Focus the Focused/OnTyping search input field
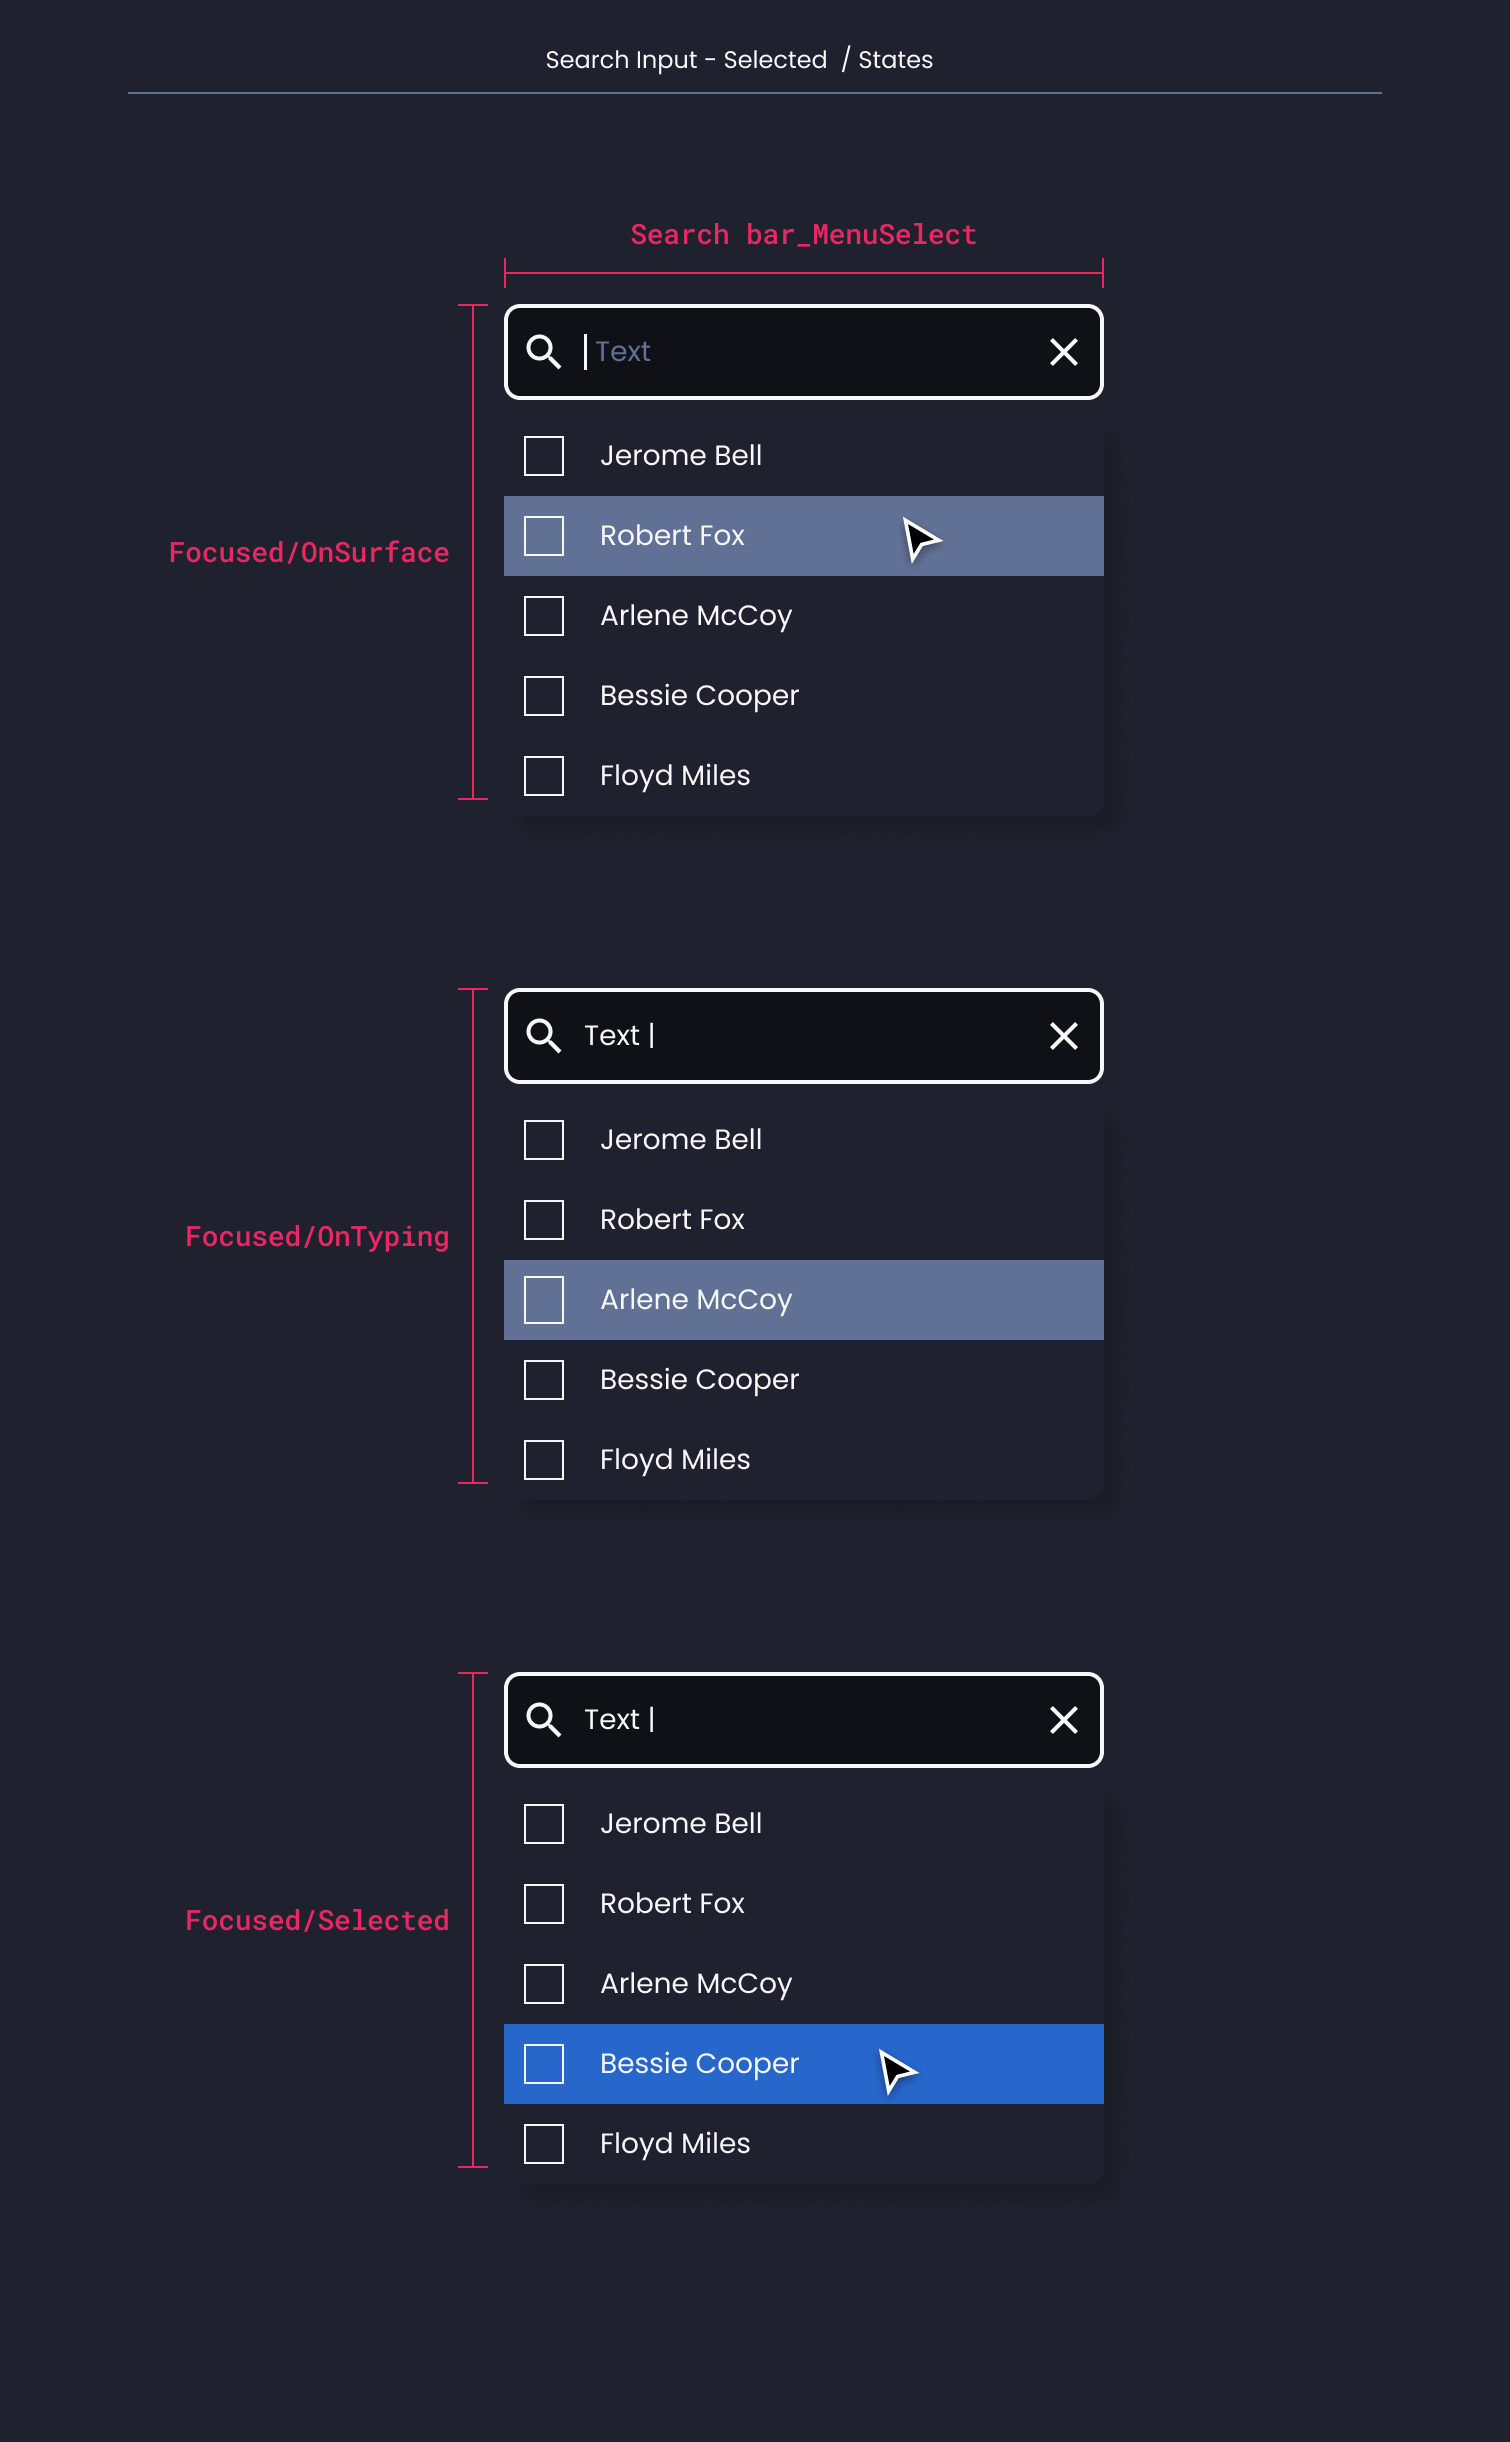The width and height of the screenshot is (1510, 2442). [804, 1036]
